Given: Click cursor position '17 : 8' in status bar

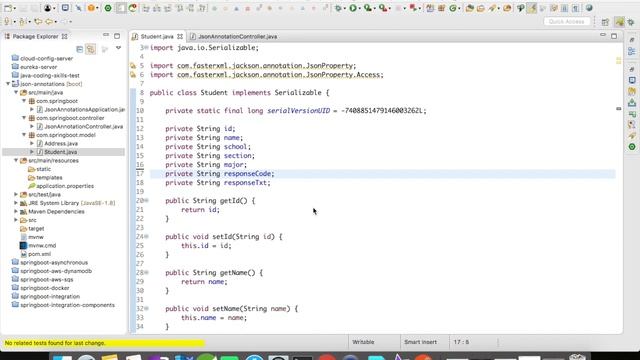Looking at the screenshot, I should pos(461,342).
